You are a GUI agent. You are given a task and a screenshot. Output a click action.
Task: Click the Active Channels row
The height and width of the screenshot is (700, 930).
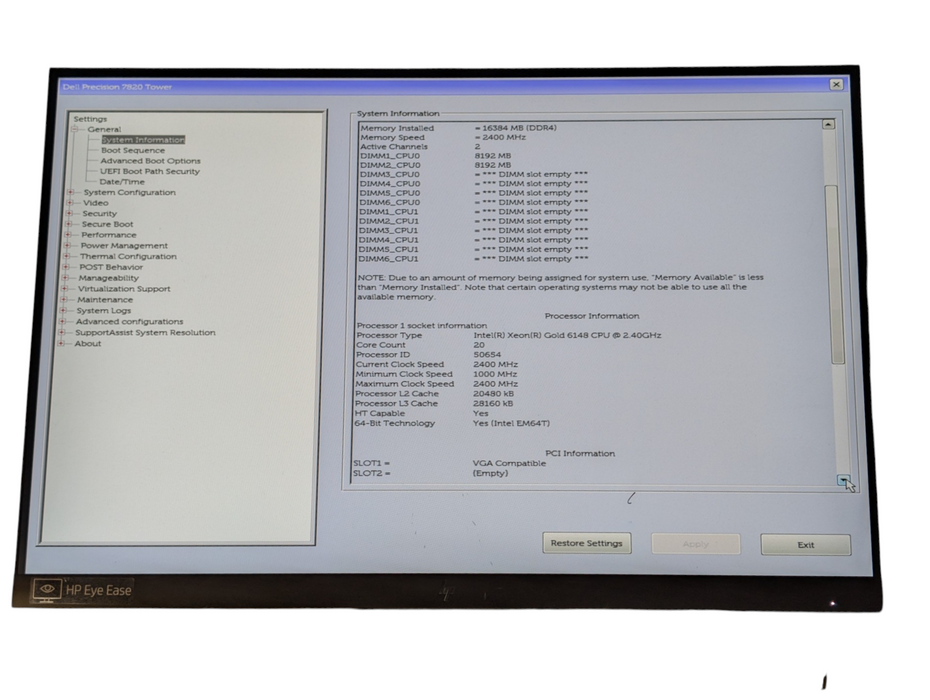point(421,147)
